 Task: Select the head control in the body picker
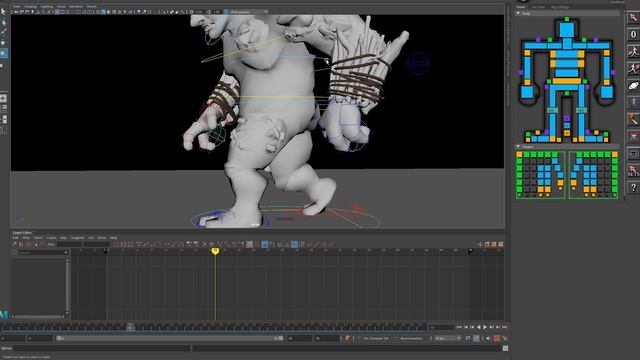(567, 30)
